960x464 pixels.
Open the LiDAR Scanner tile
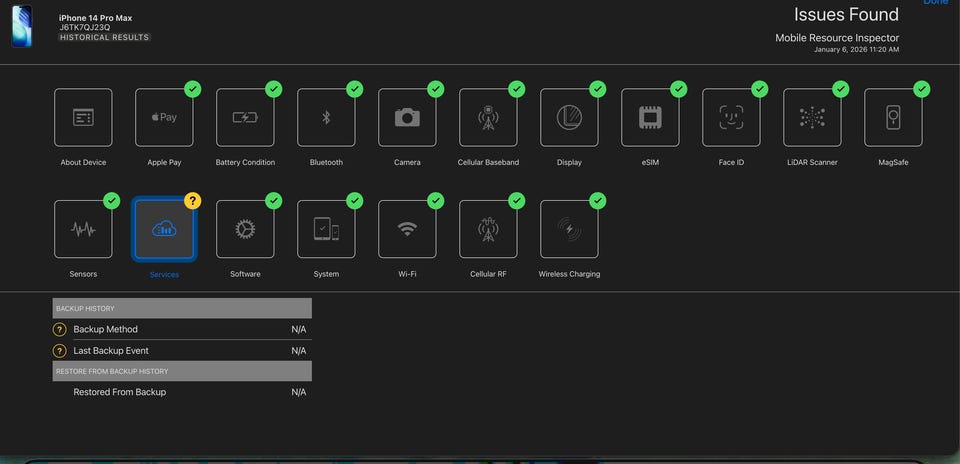pos(812,118)
